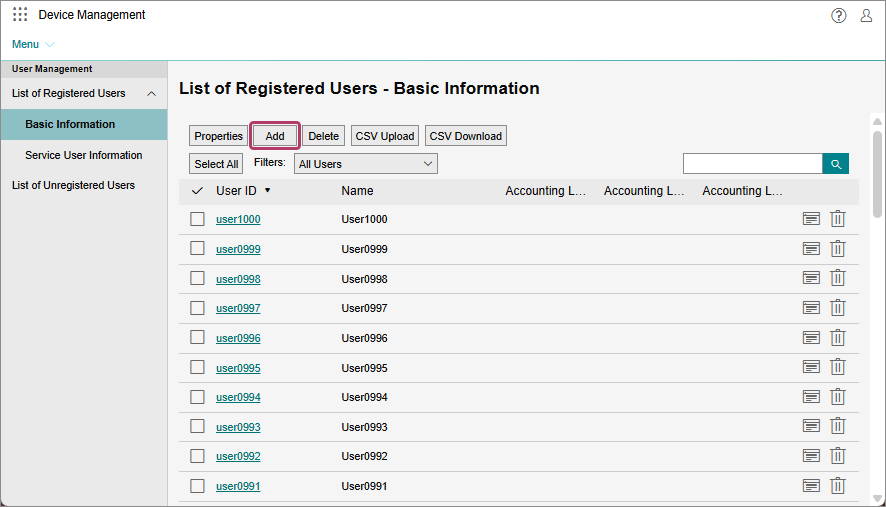
Task: Click the search text field
Action: [752, 164]
